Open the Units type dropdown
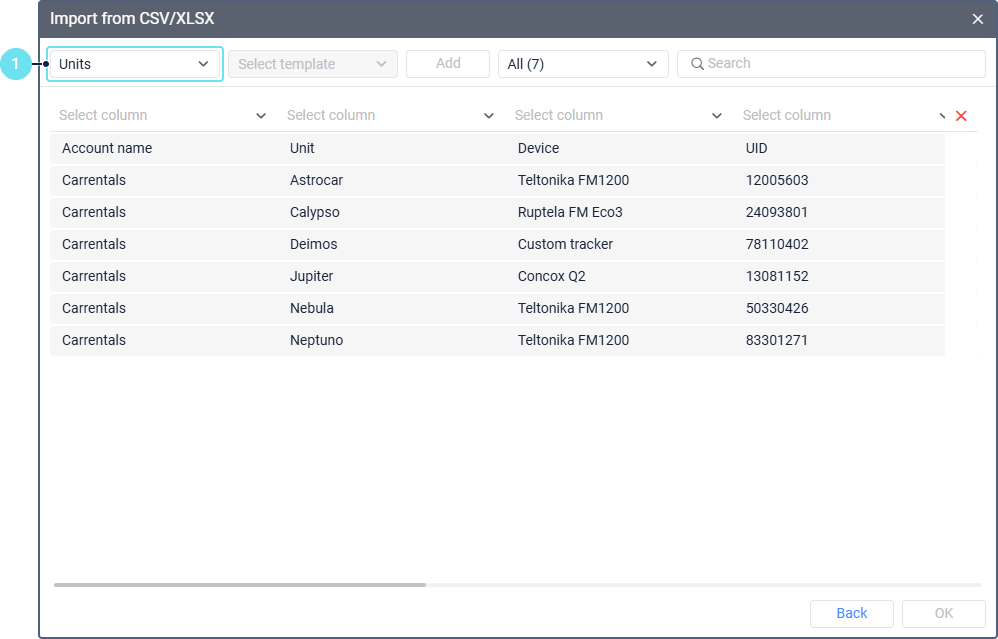998x639 pixels. [134, 64]
